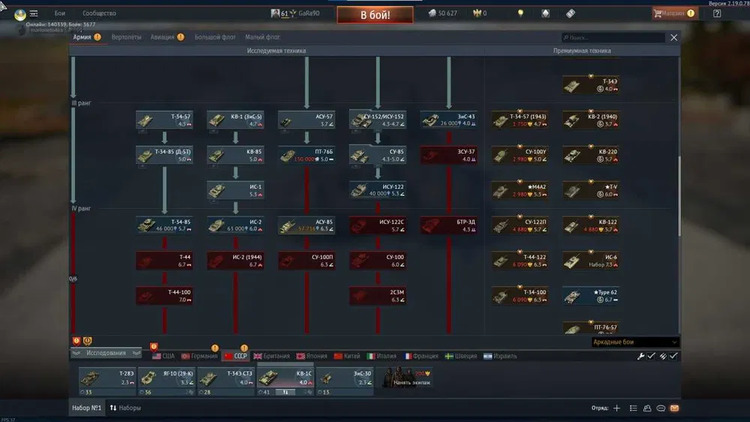The image size is (750, 422).
Task: Select the ПТ-76Б tank card
Action: tap(307, 155)
